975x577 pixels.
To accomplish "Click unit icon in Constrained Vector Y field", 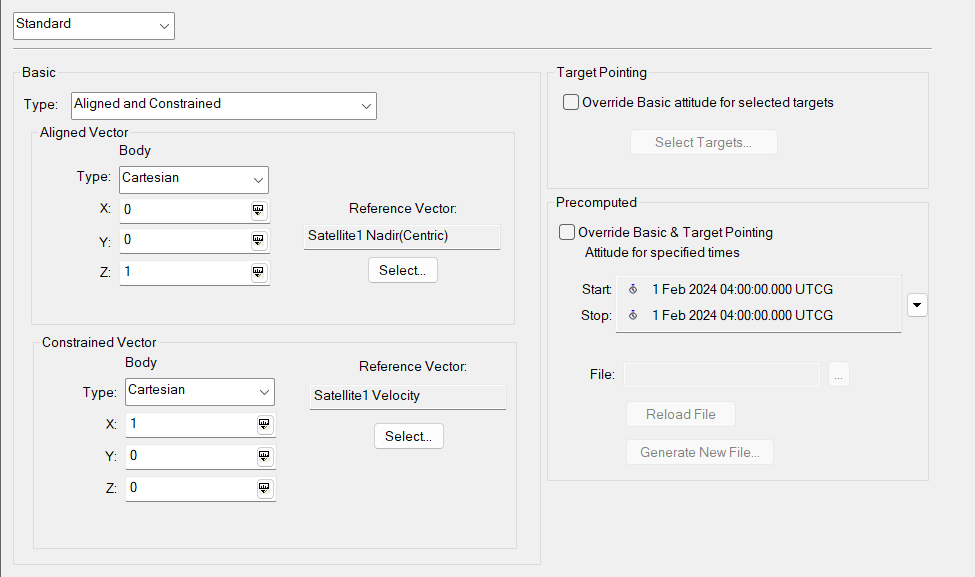I will pyautogui.click(x=264, y=456).
